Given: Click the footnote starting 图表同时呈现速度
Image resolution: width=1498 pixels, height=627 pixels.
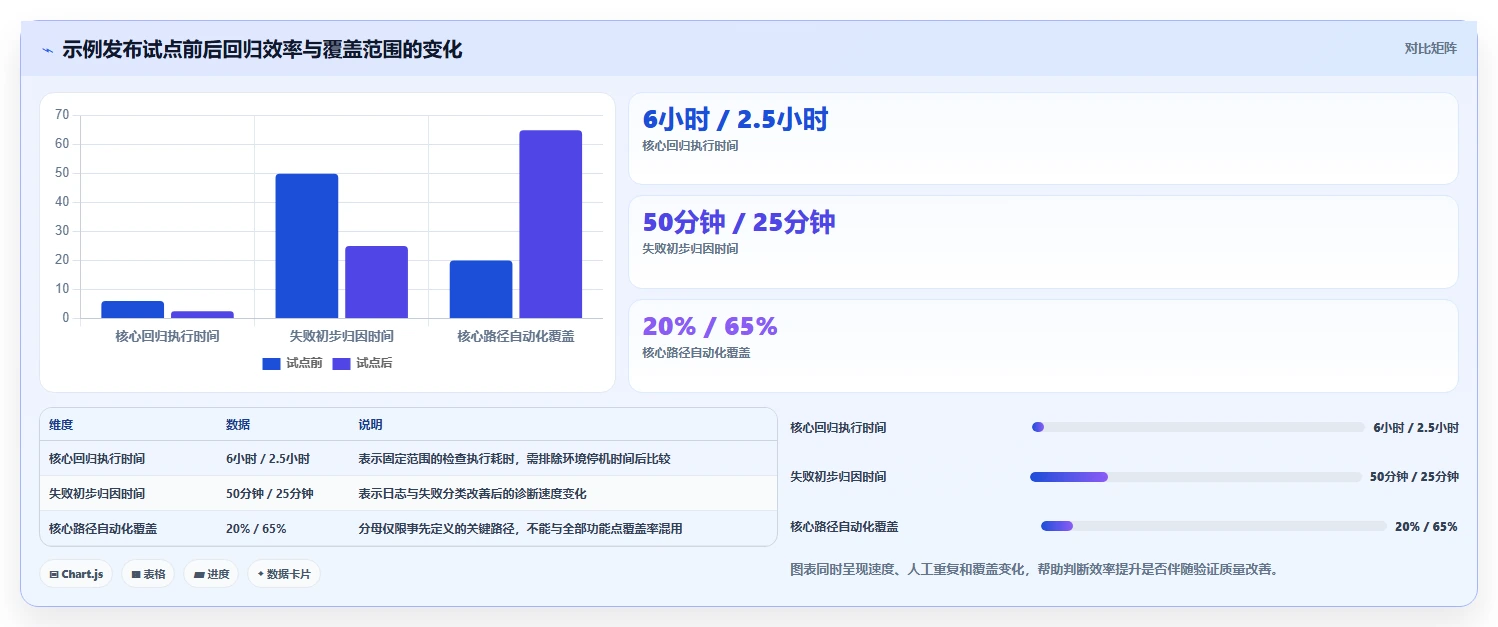Looking at the screenshot, I should 1034,570.
